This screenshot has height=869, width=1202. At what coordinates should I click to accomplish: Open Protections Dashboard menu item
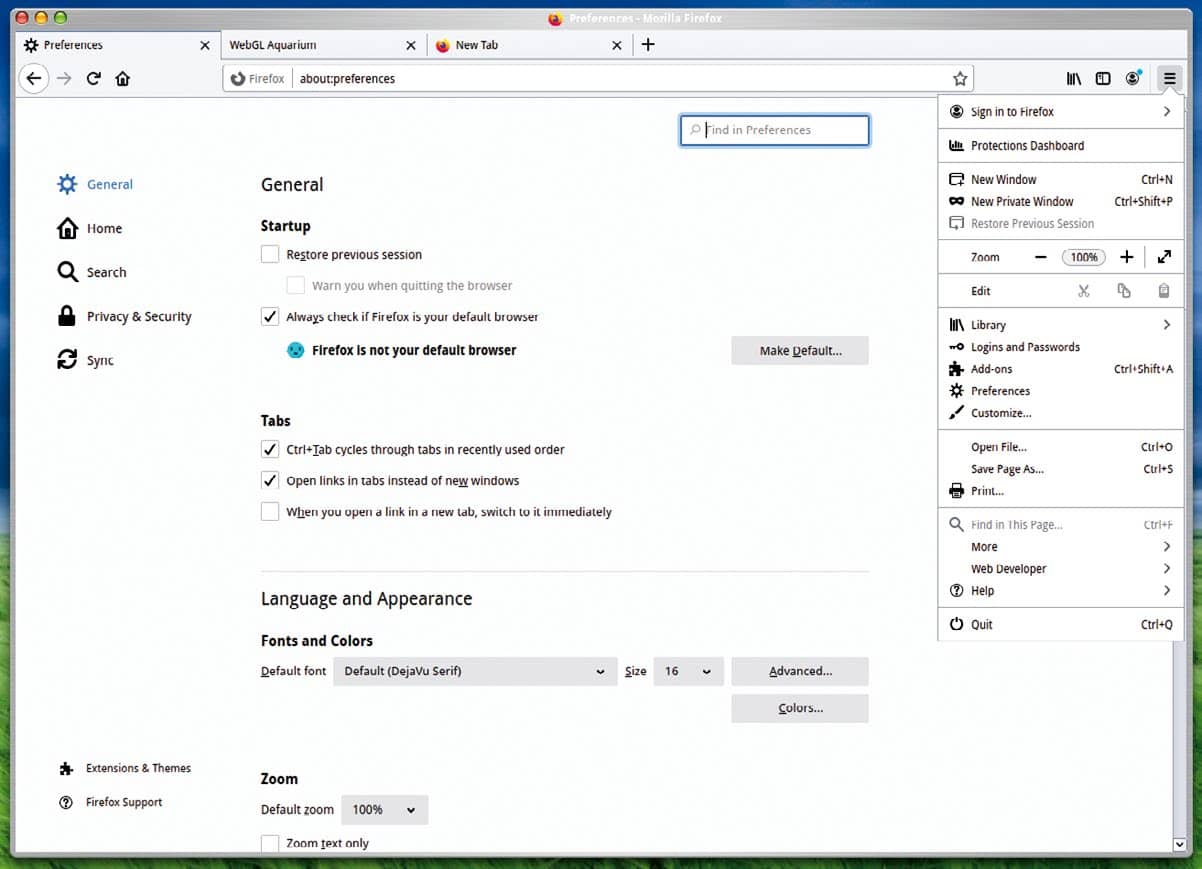[x=1060, y=146]
